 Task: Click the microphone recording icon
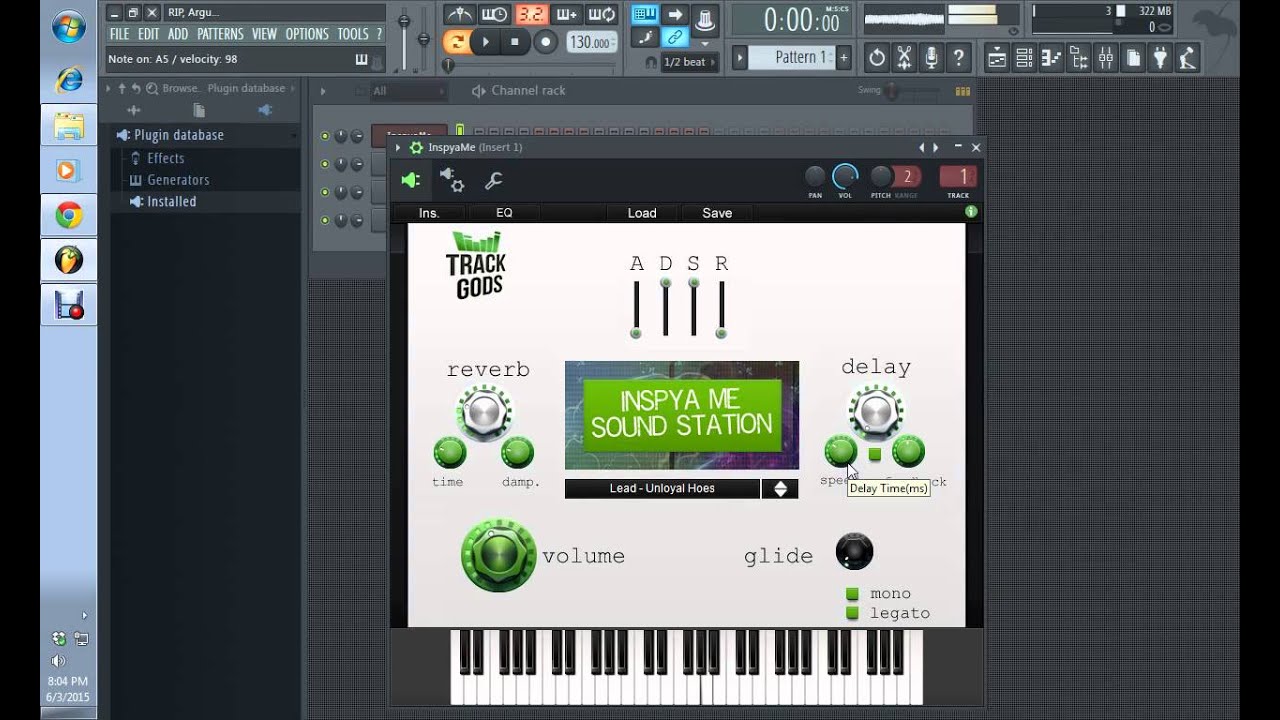click(x=931, y=57)
